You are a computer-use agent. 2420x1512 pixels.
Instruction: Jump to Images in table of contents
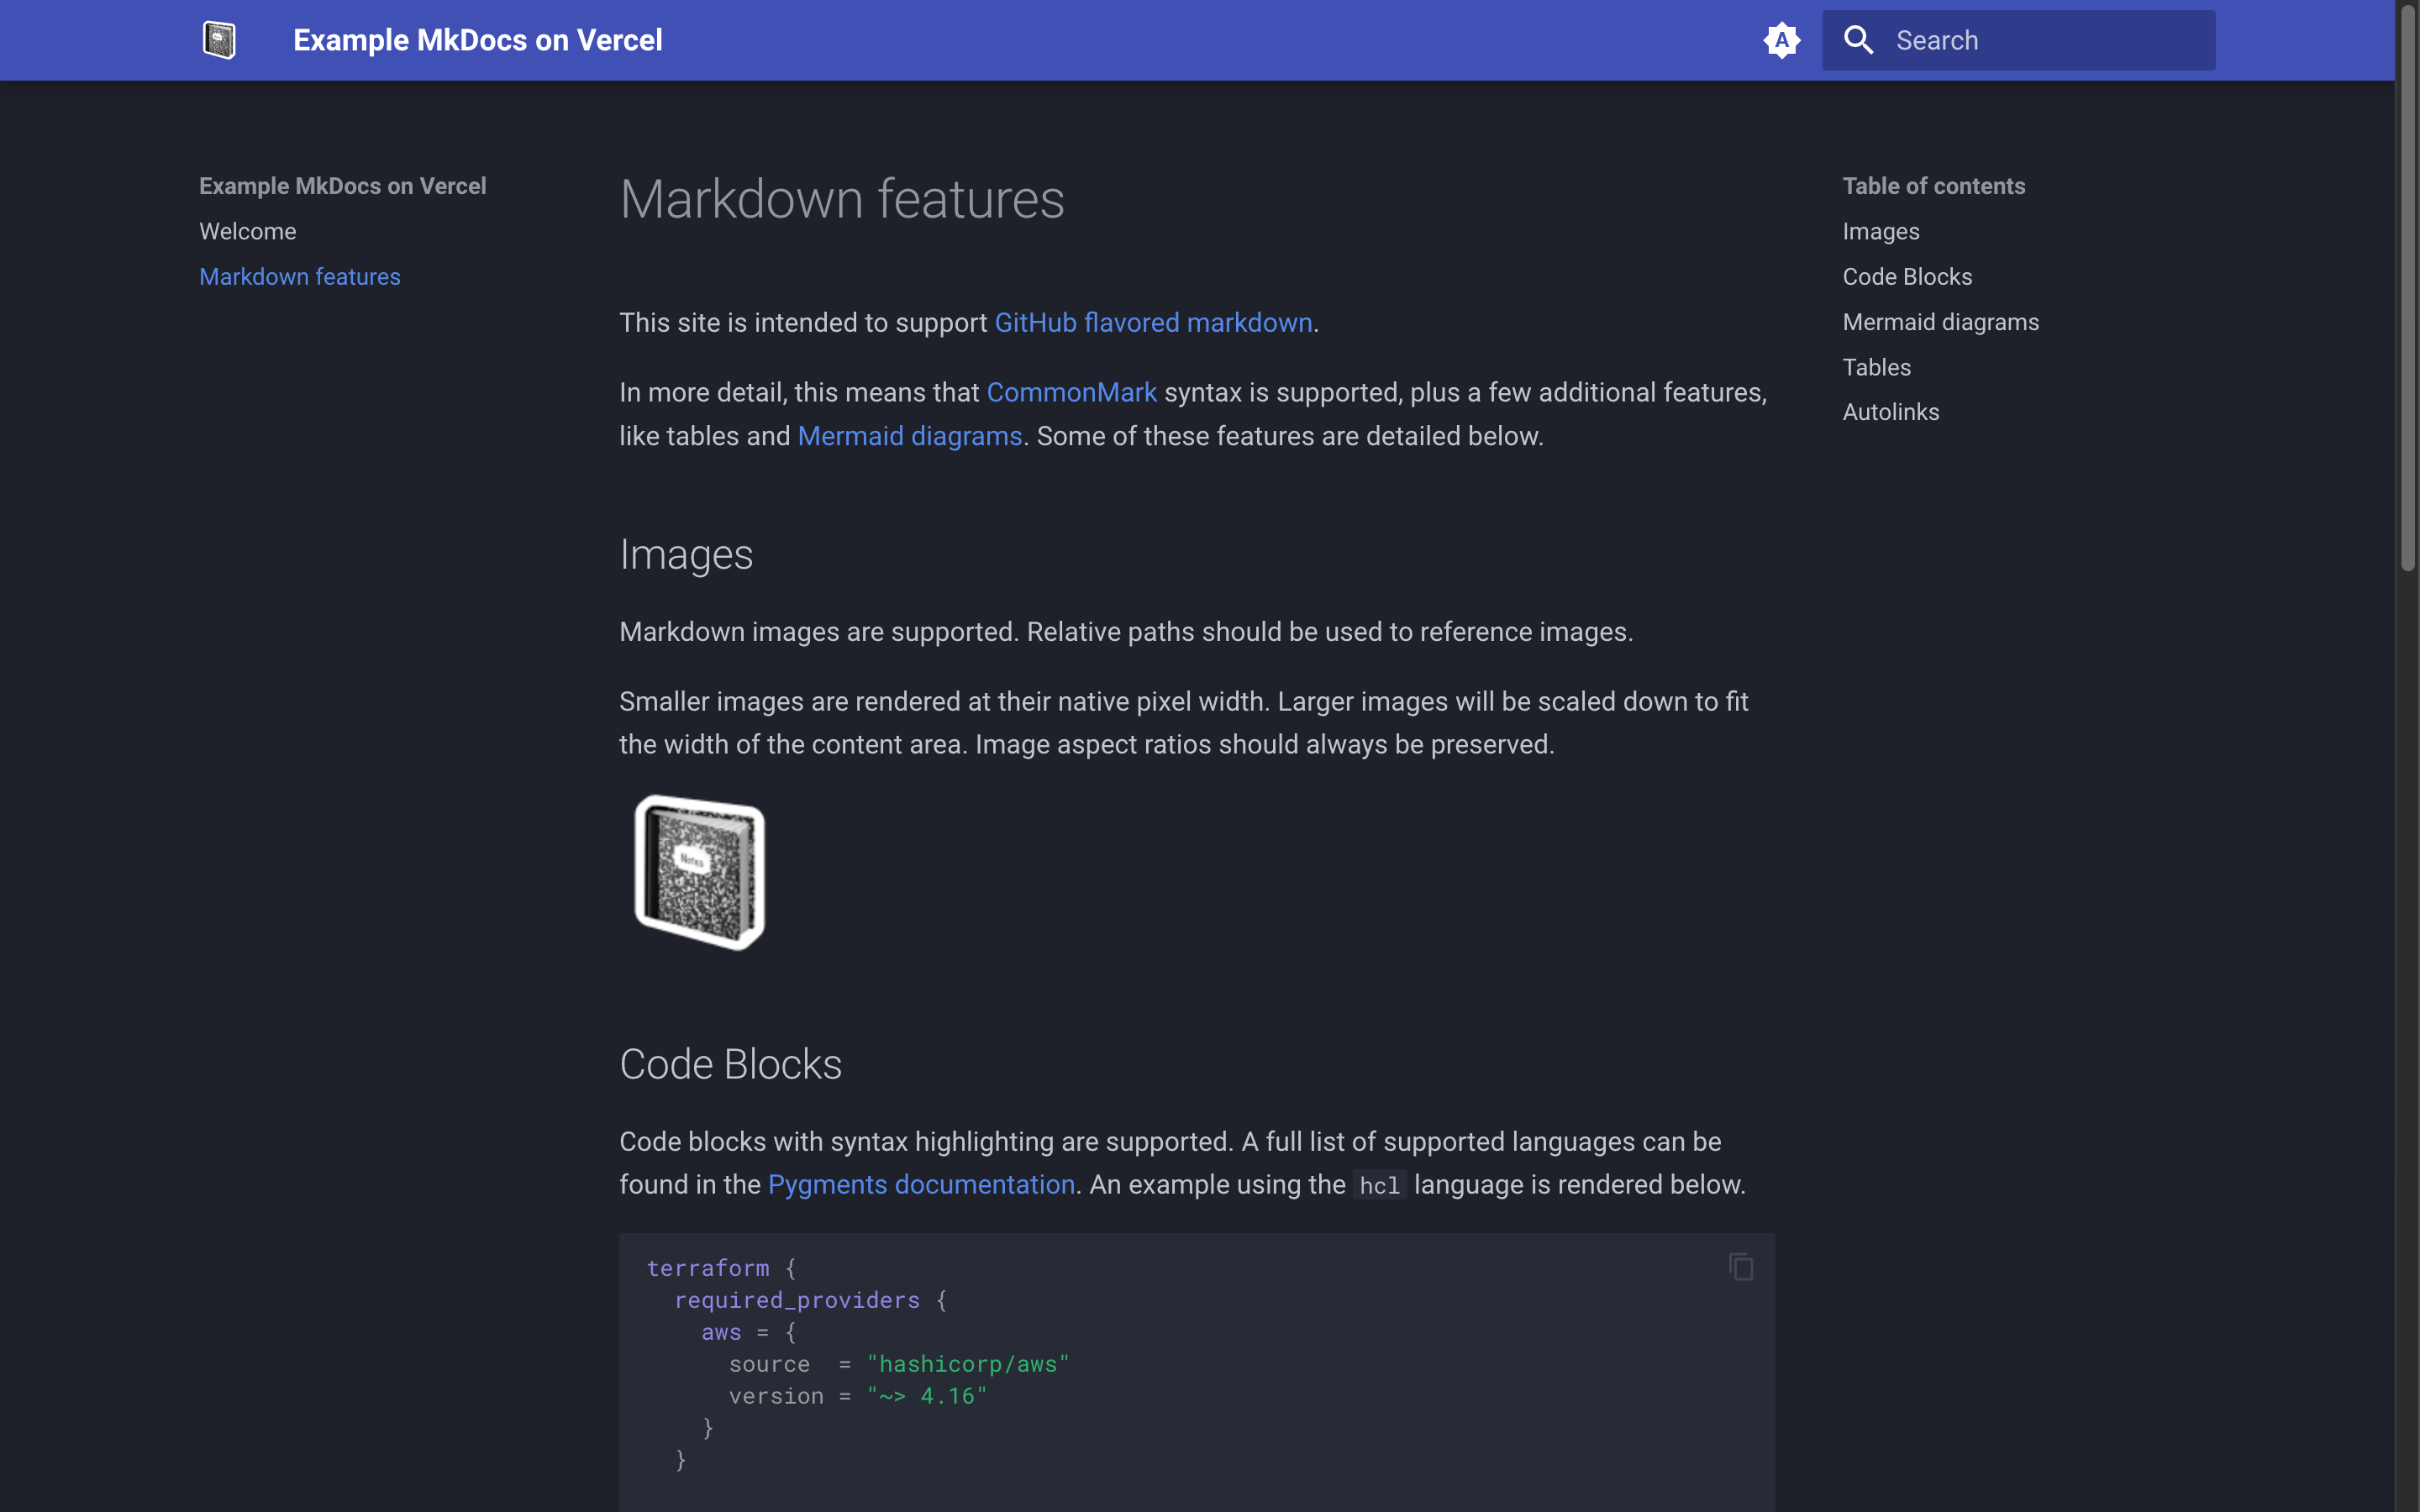[x=1880, y=231]
